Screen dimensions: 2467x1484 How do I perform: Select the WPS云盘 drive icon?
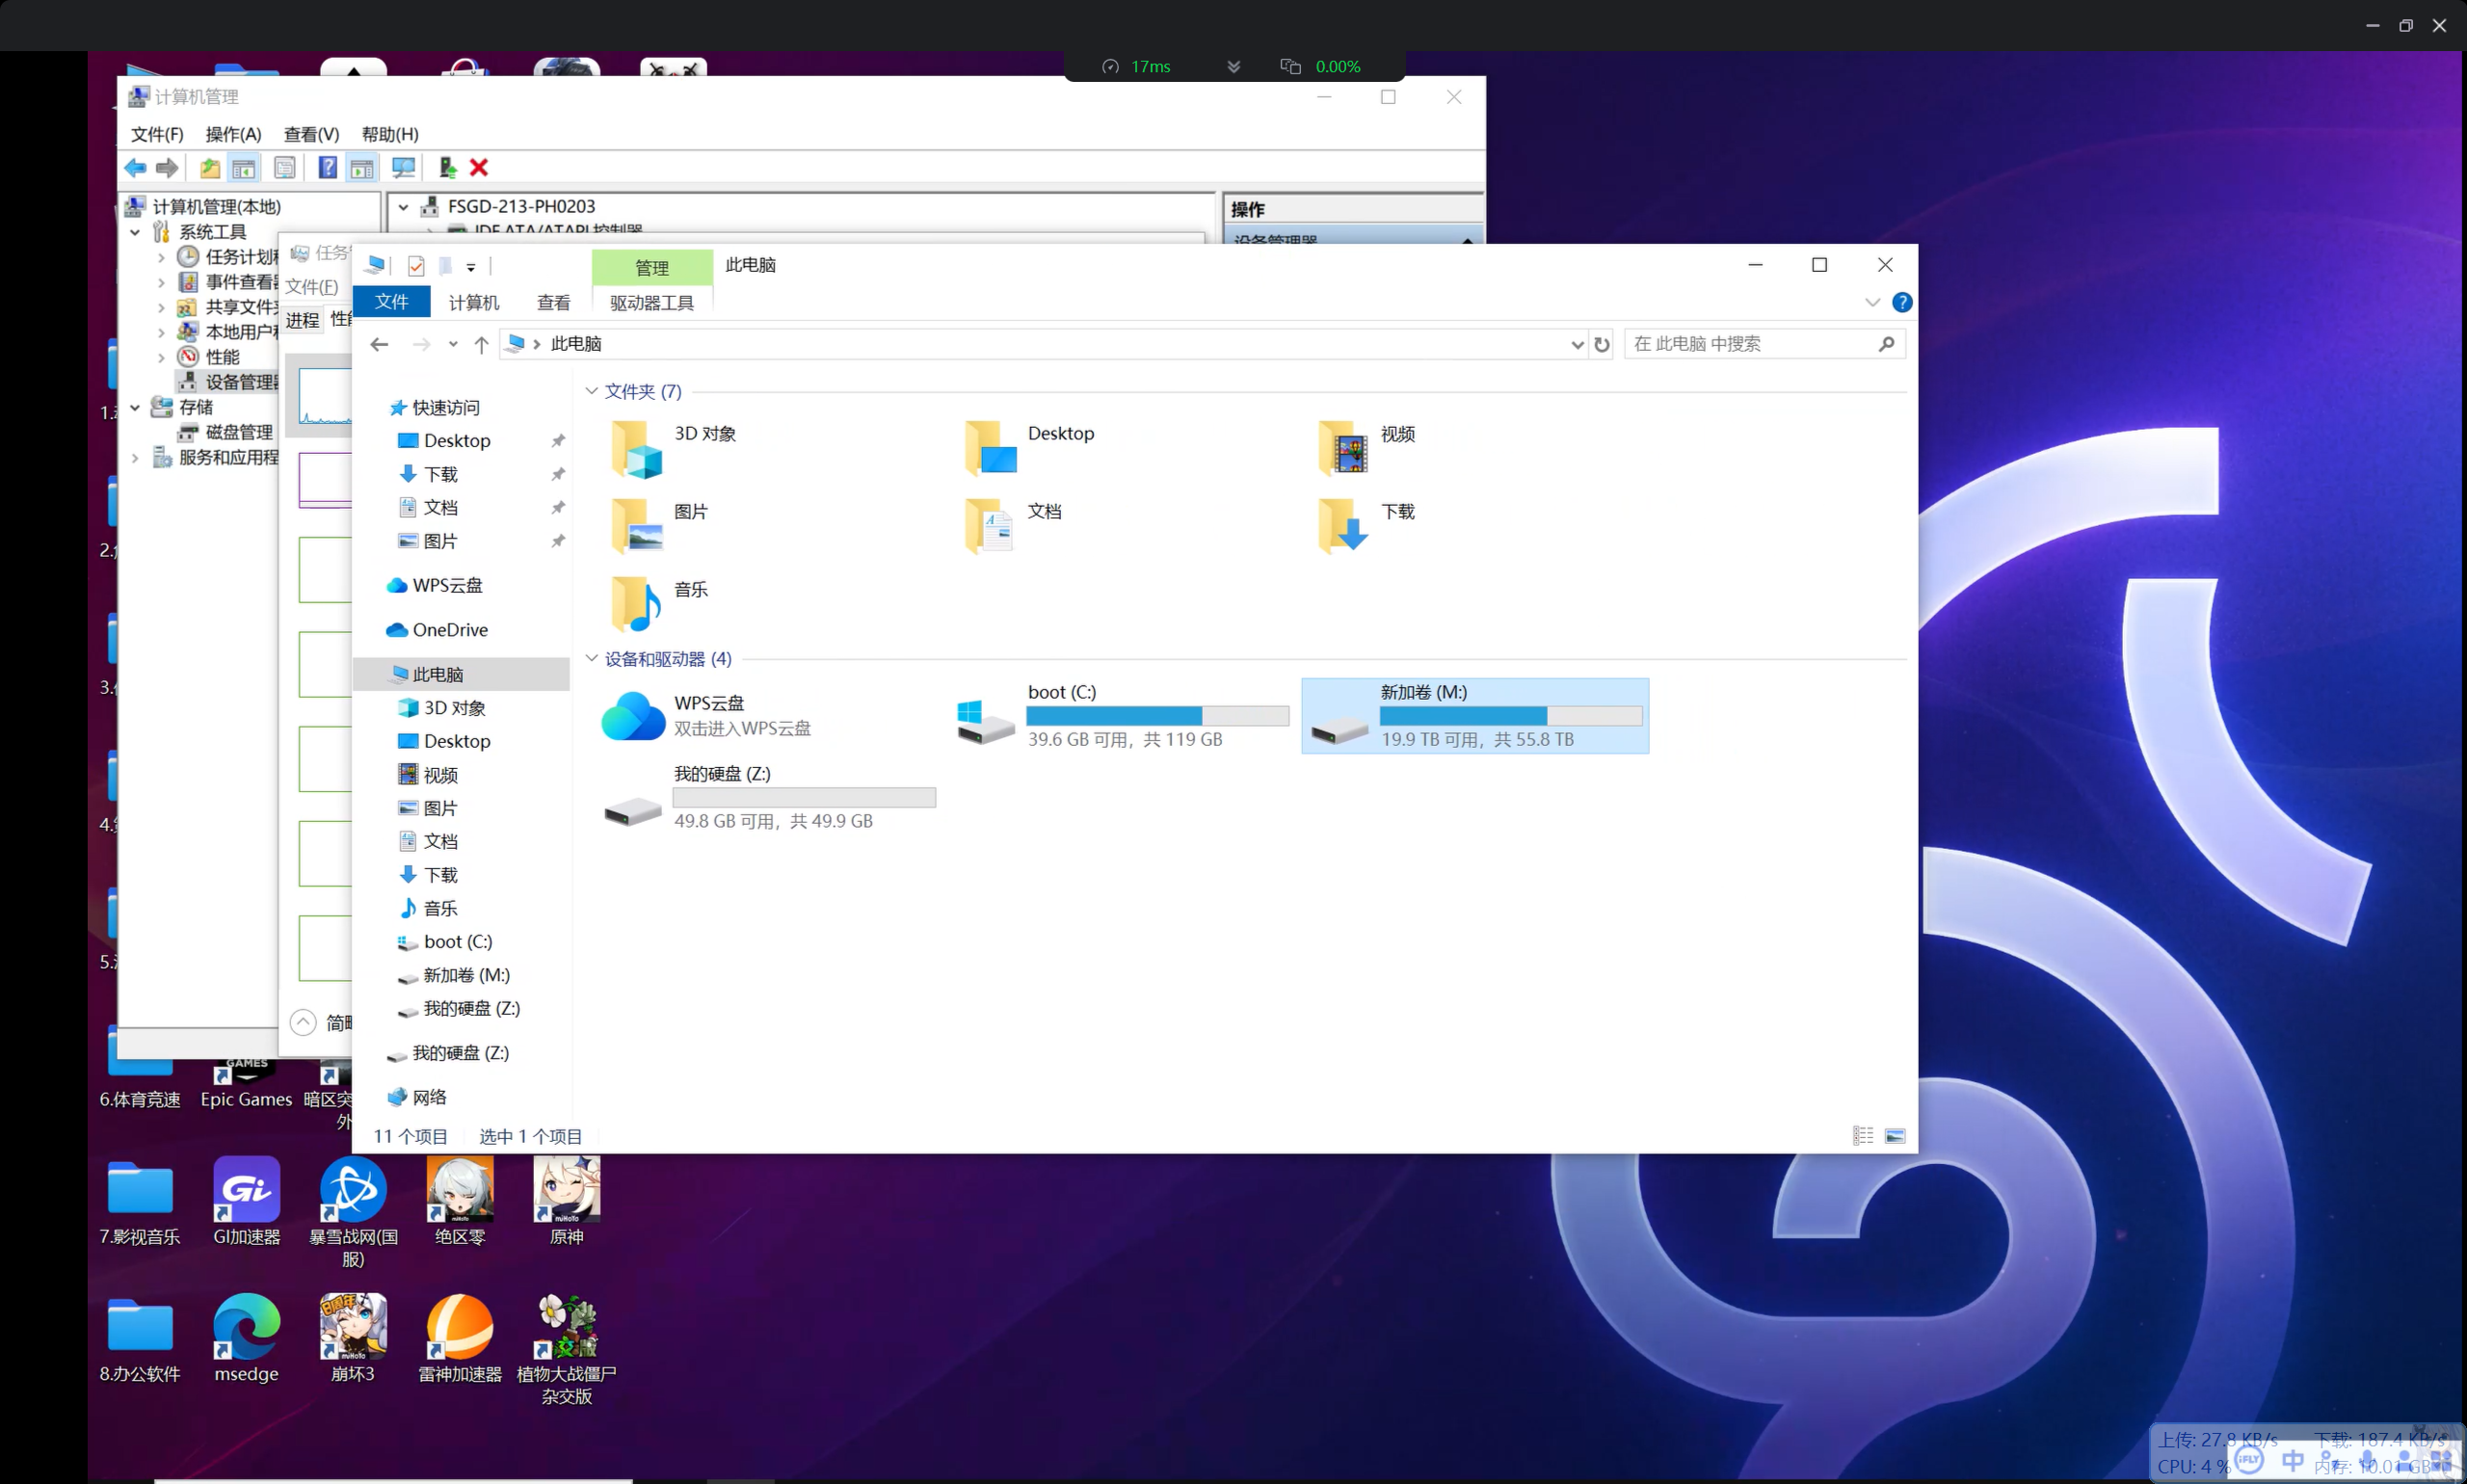click(633, 716)
